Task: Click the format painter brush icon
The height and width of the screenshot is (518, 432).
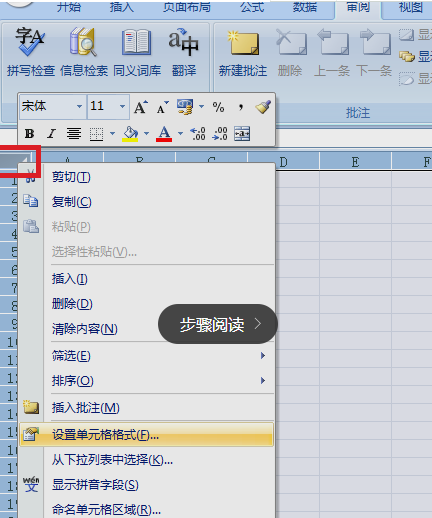Action: pyautogui.click(x=263, y=107)
